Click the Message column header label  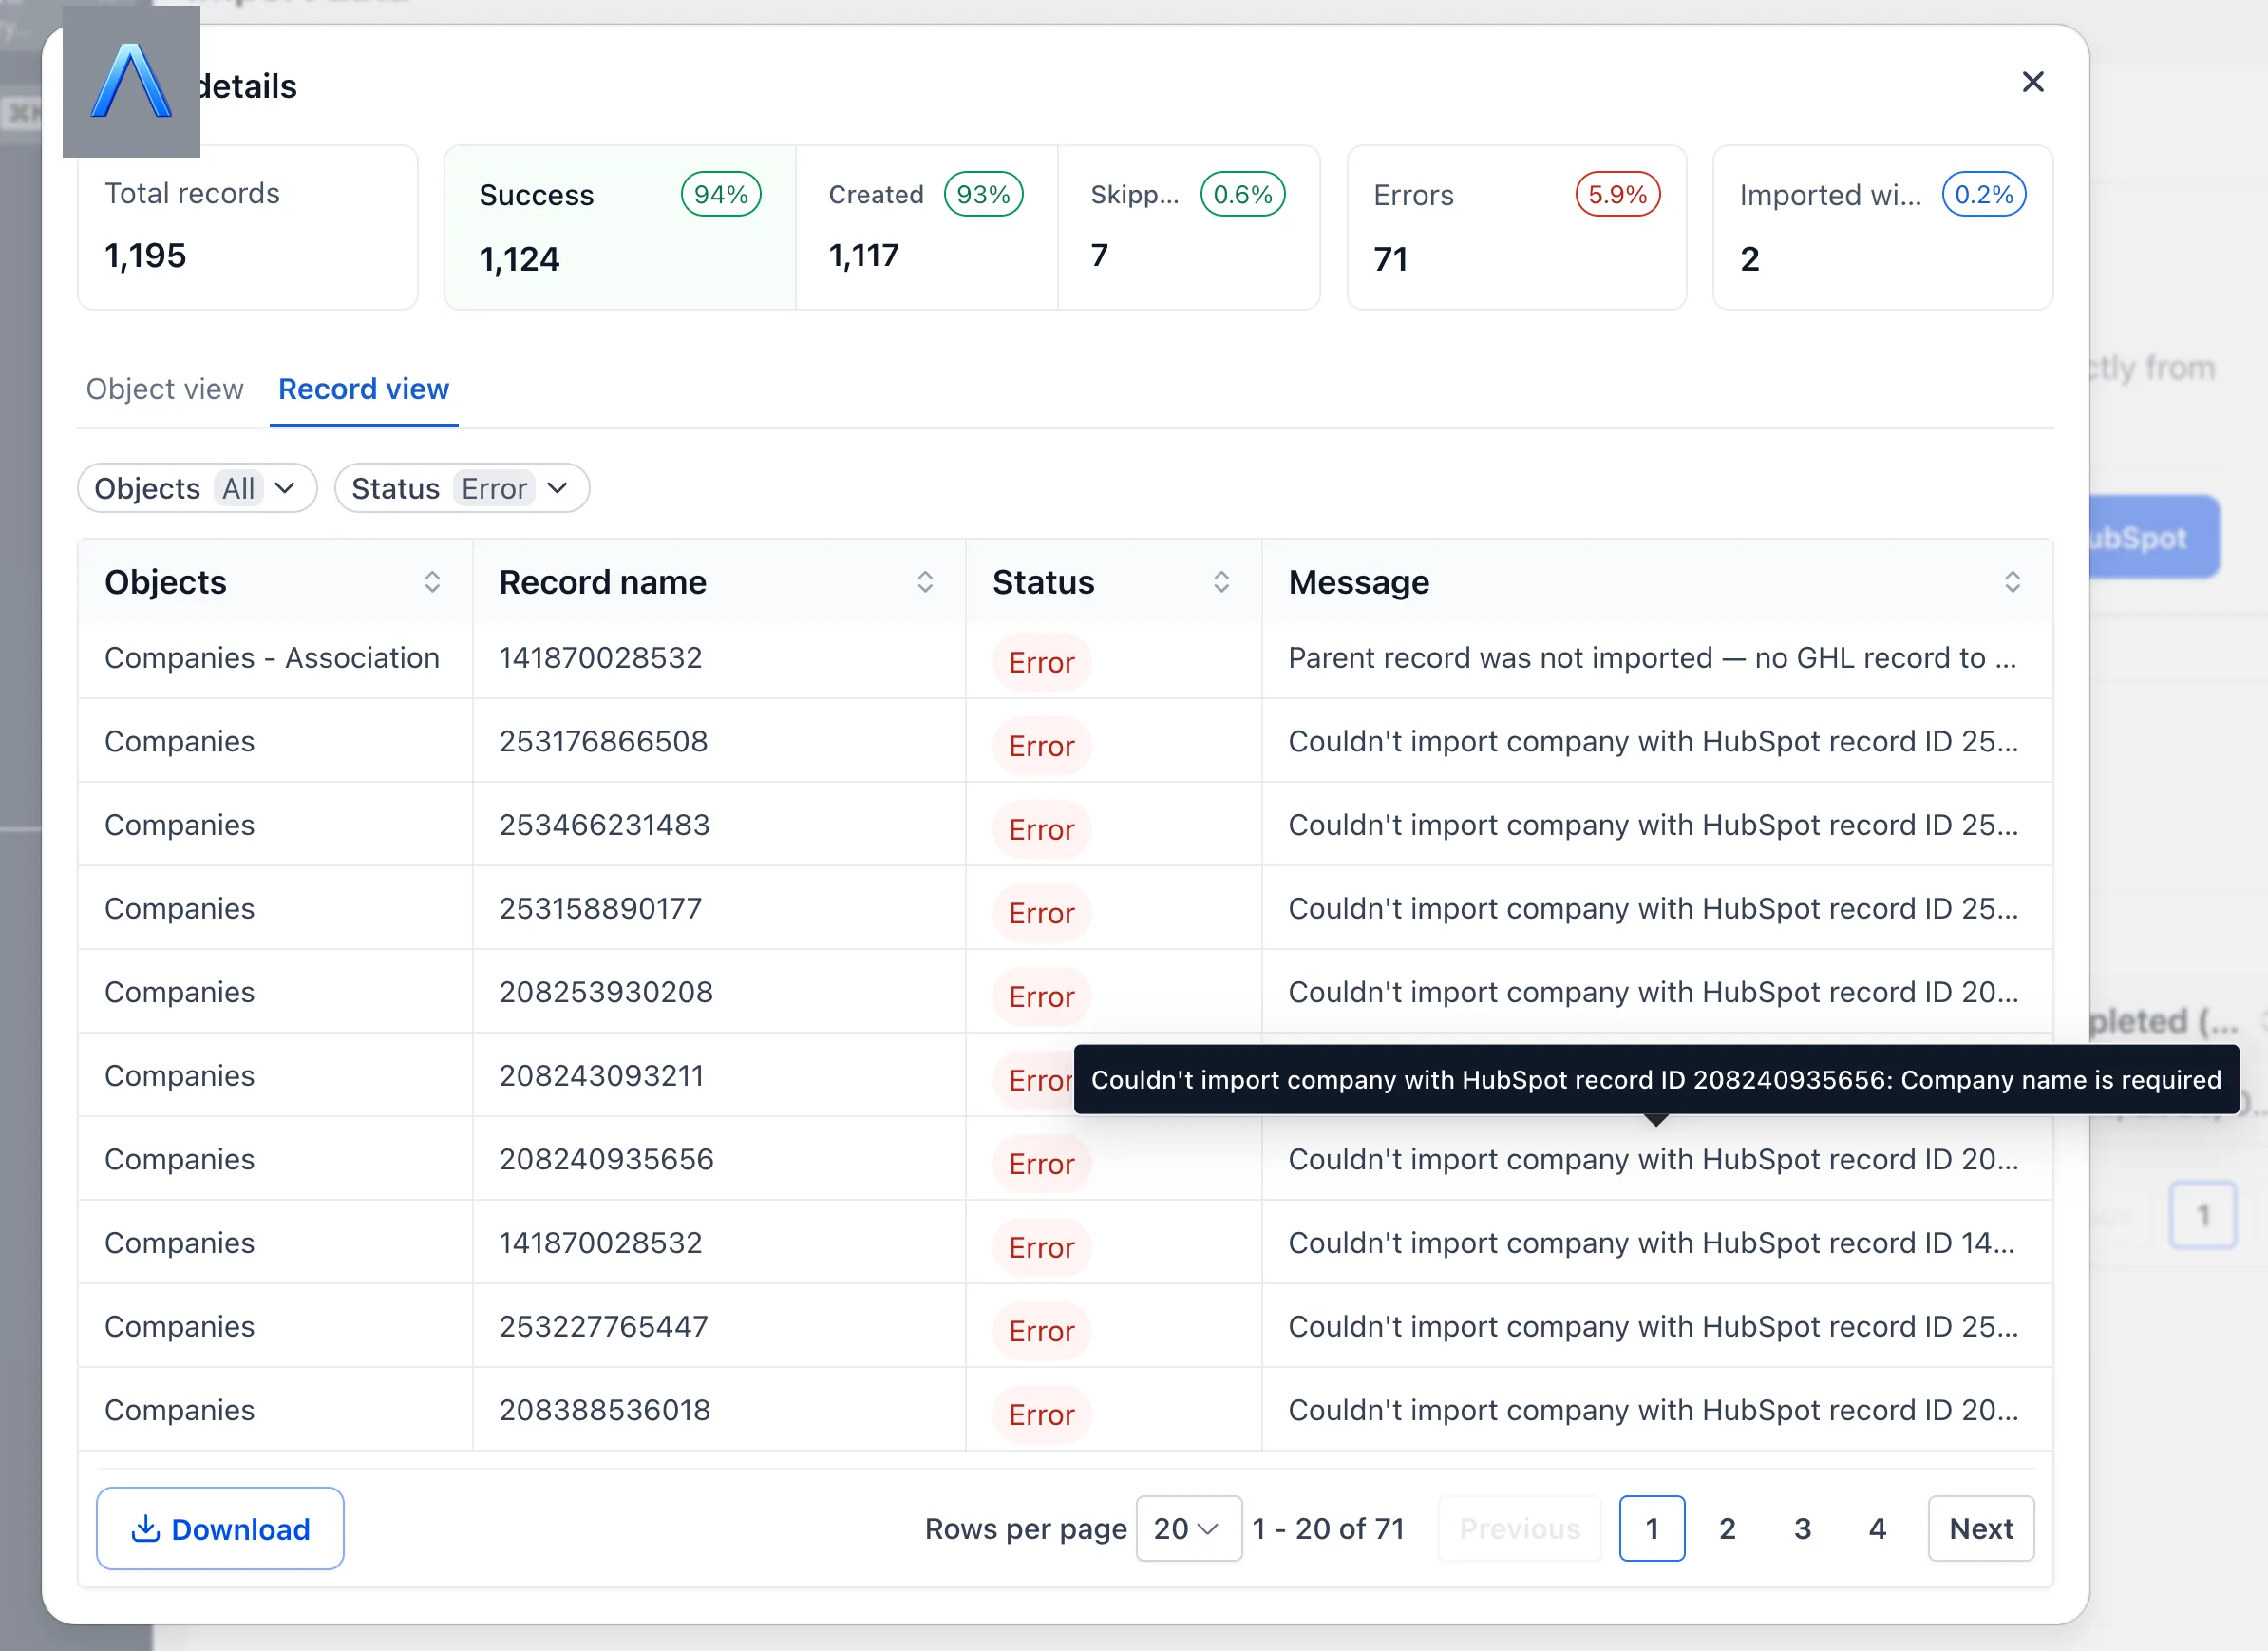click(1358, 582)
